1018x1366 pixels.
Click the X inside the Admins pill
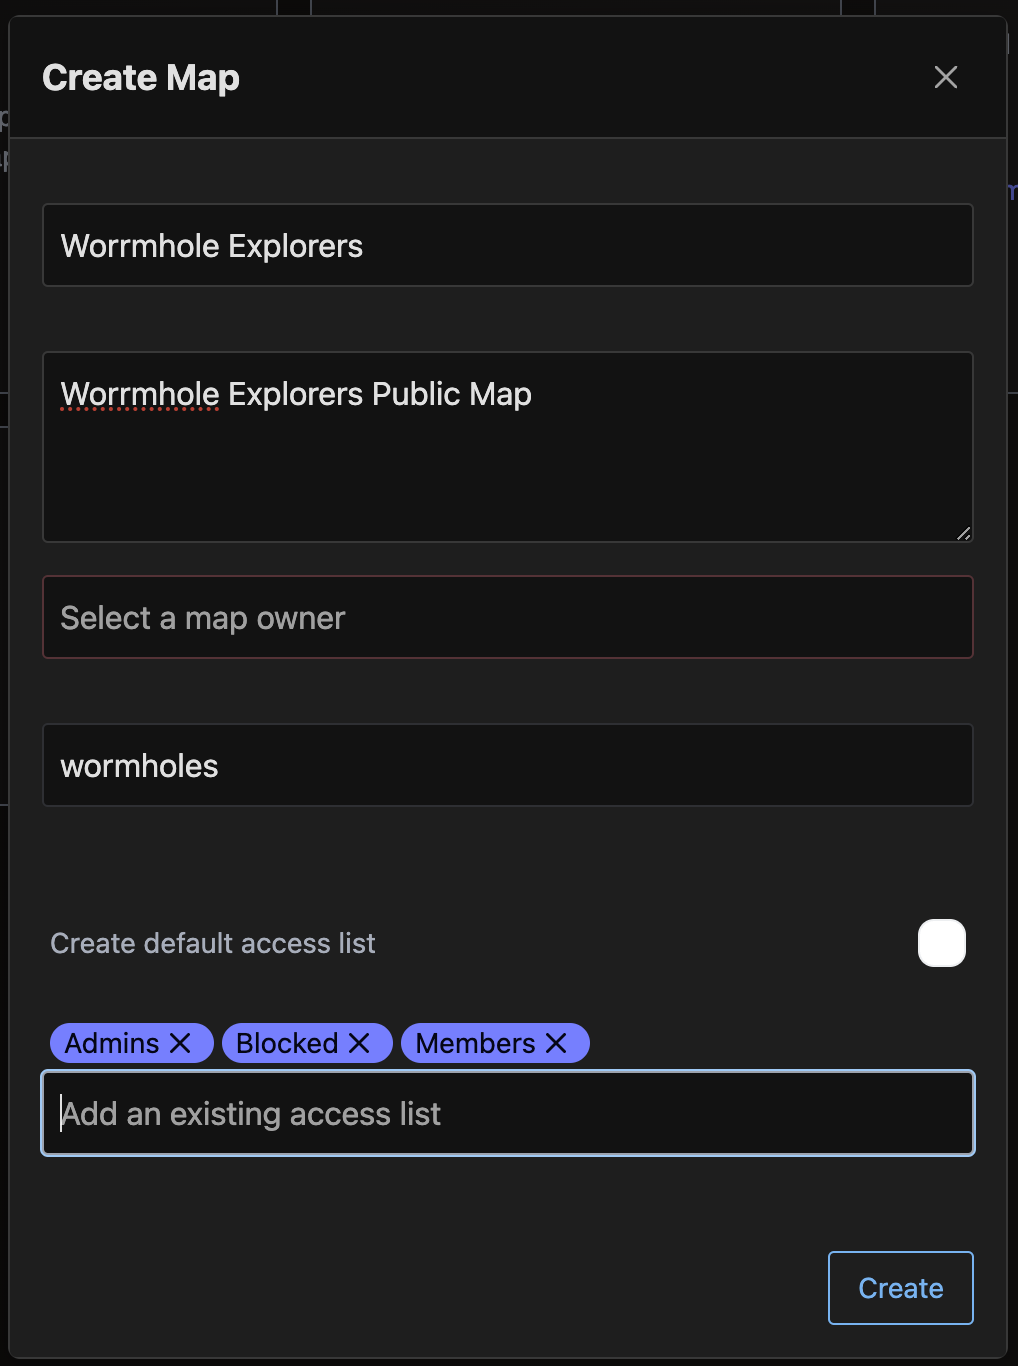[x=182, y=1043]
